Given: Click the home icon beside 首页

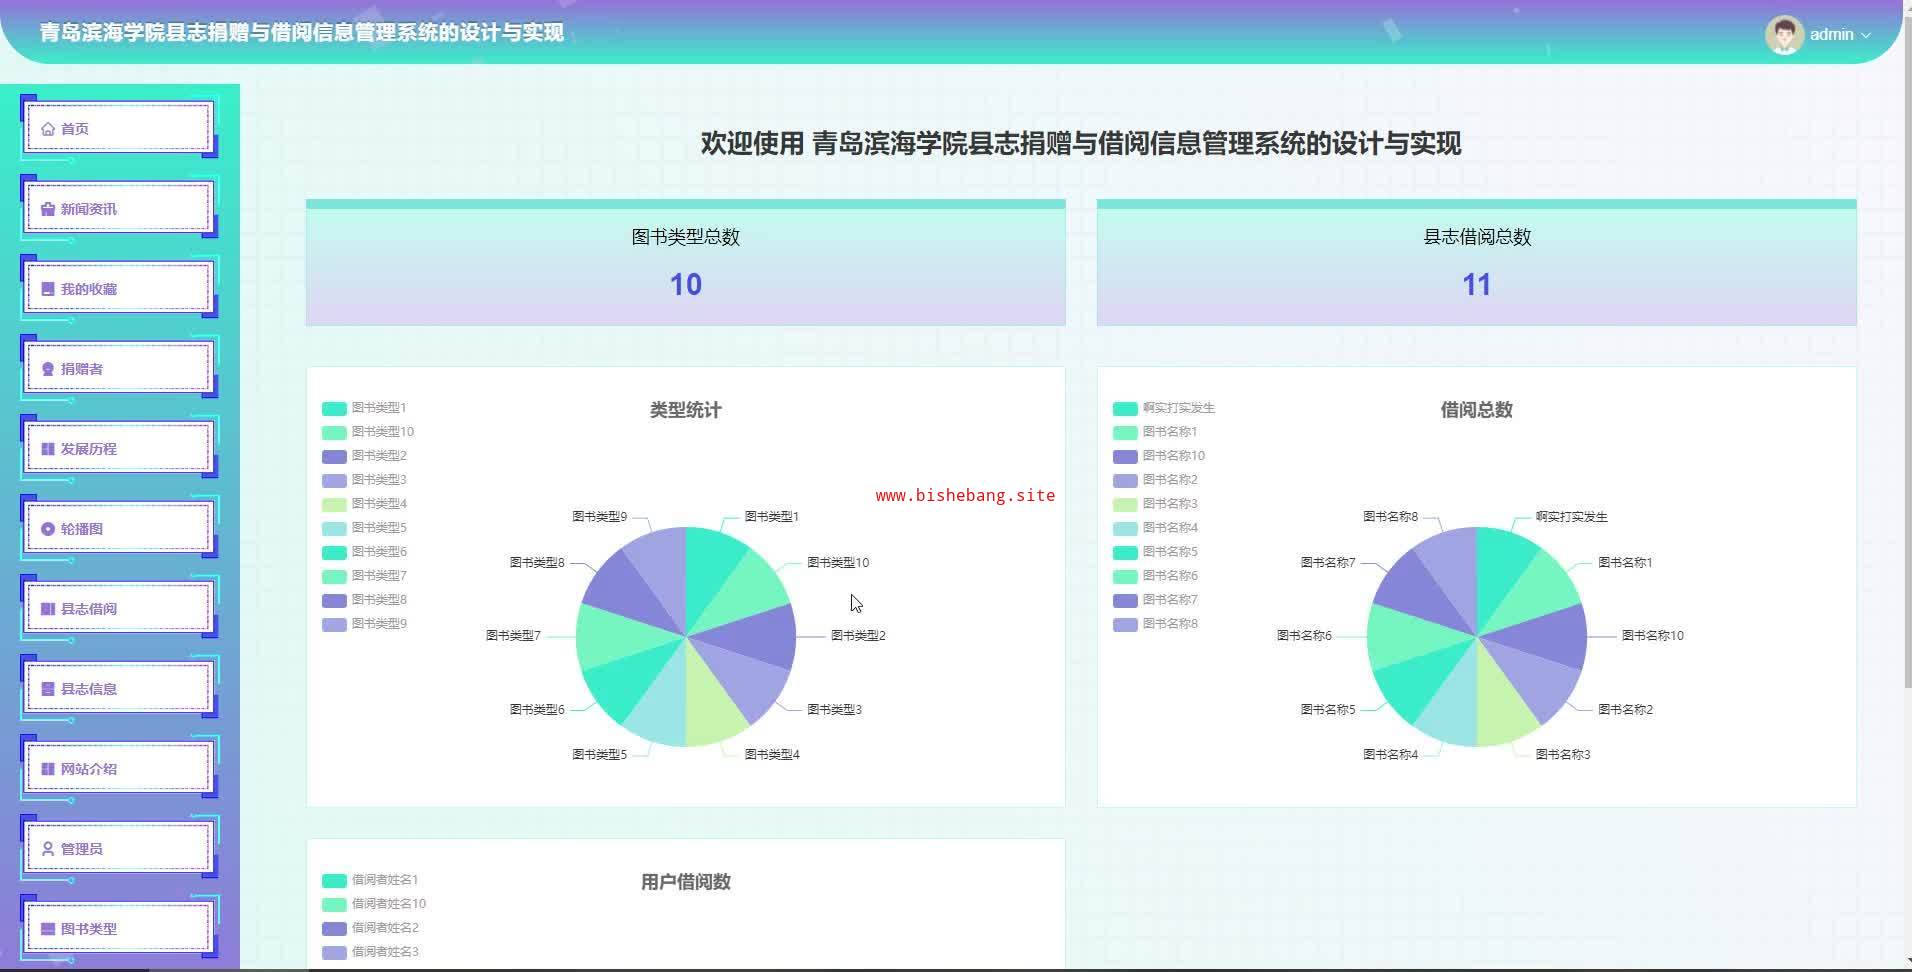Looking at the screenshot, I should [x=48, y=129].
